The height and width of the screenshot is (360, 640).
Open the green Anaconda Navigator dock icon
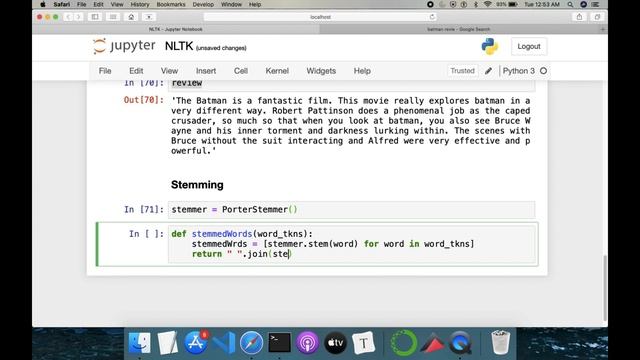point(404,342)
